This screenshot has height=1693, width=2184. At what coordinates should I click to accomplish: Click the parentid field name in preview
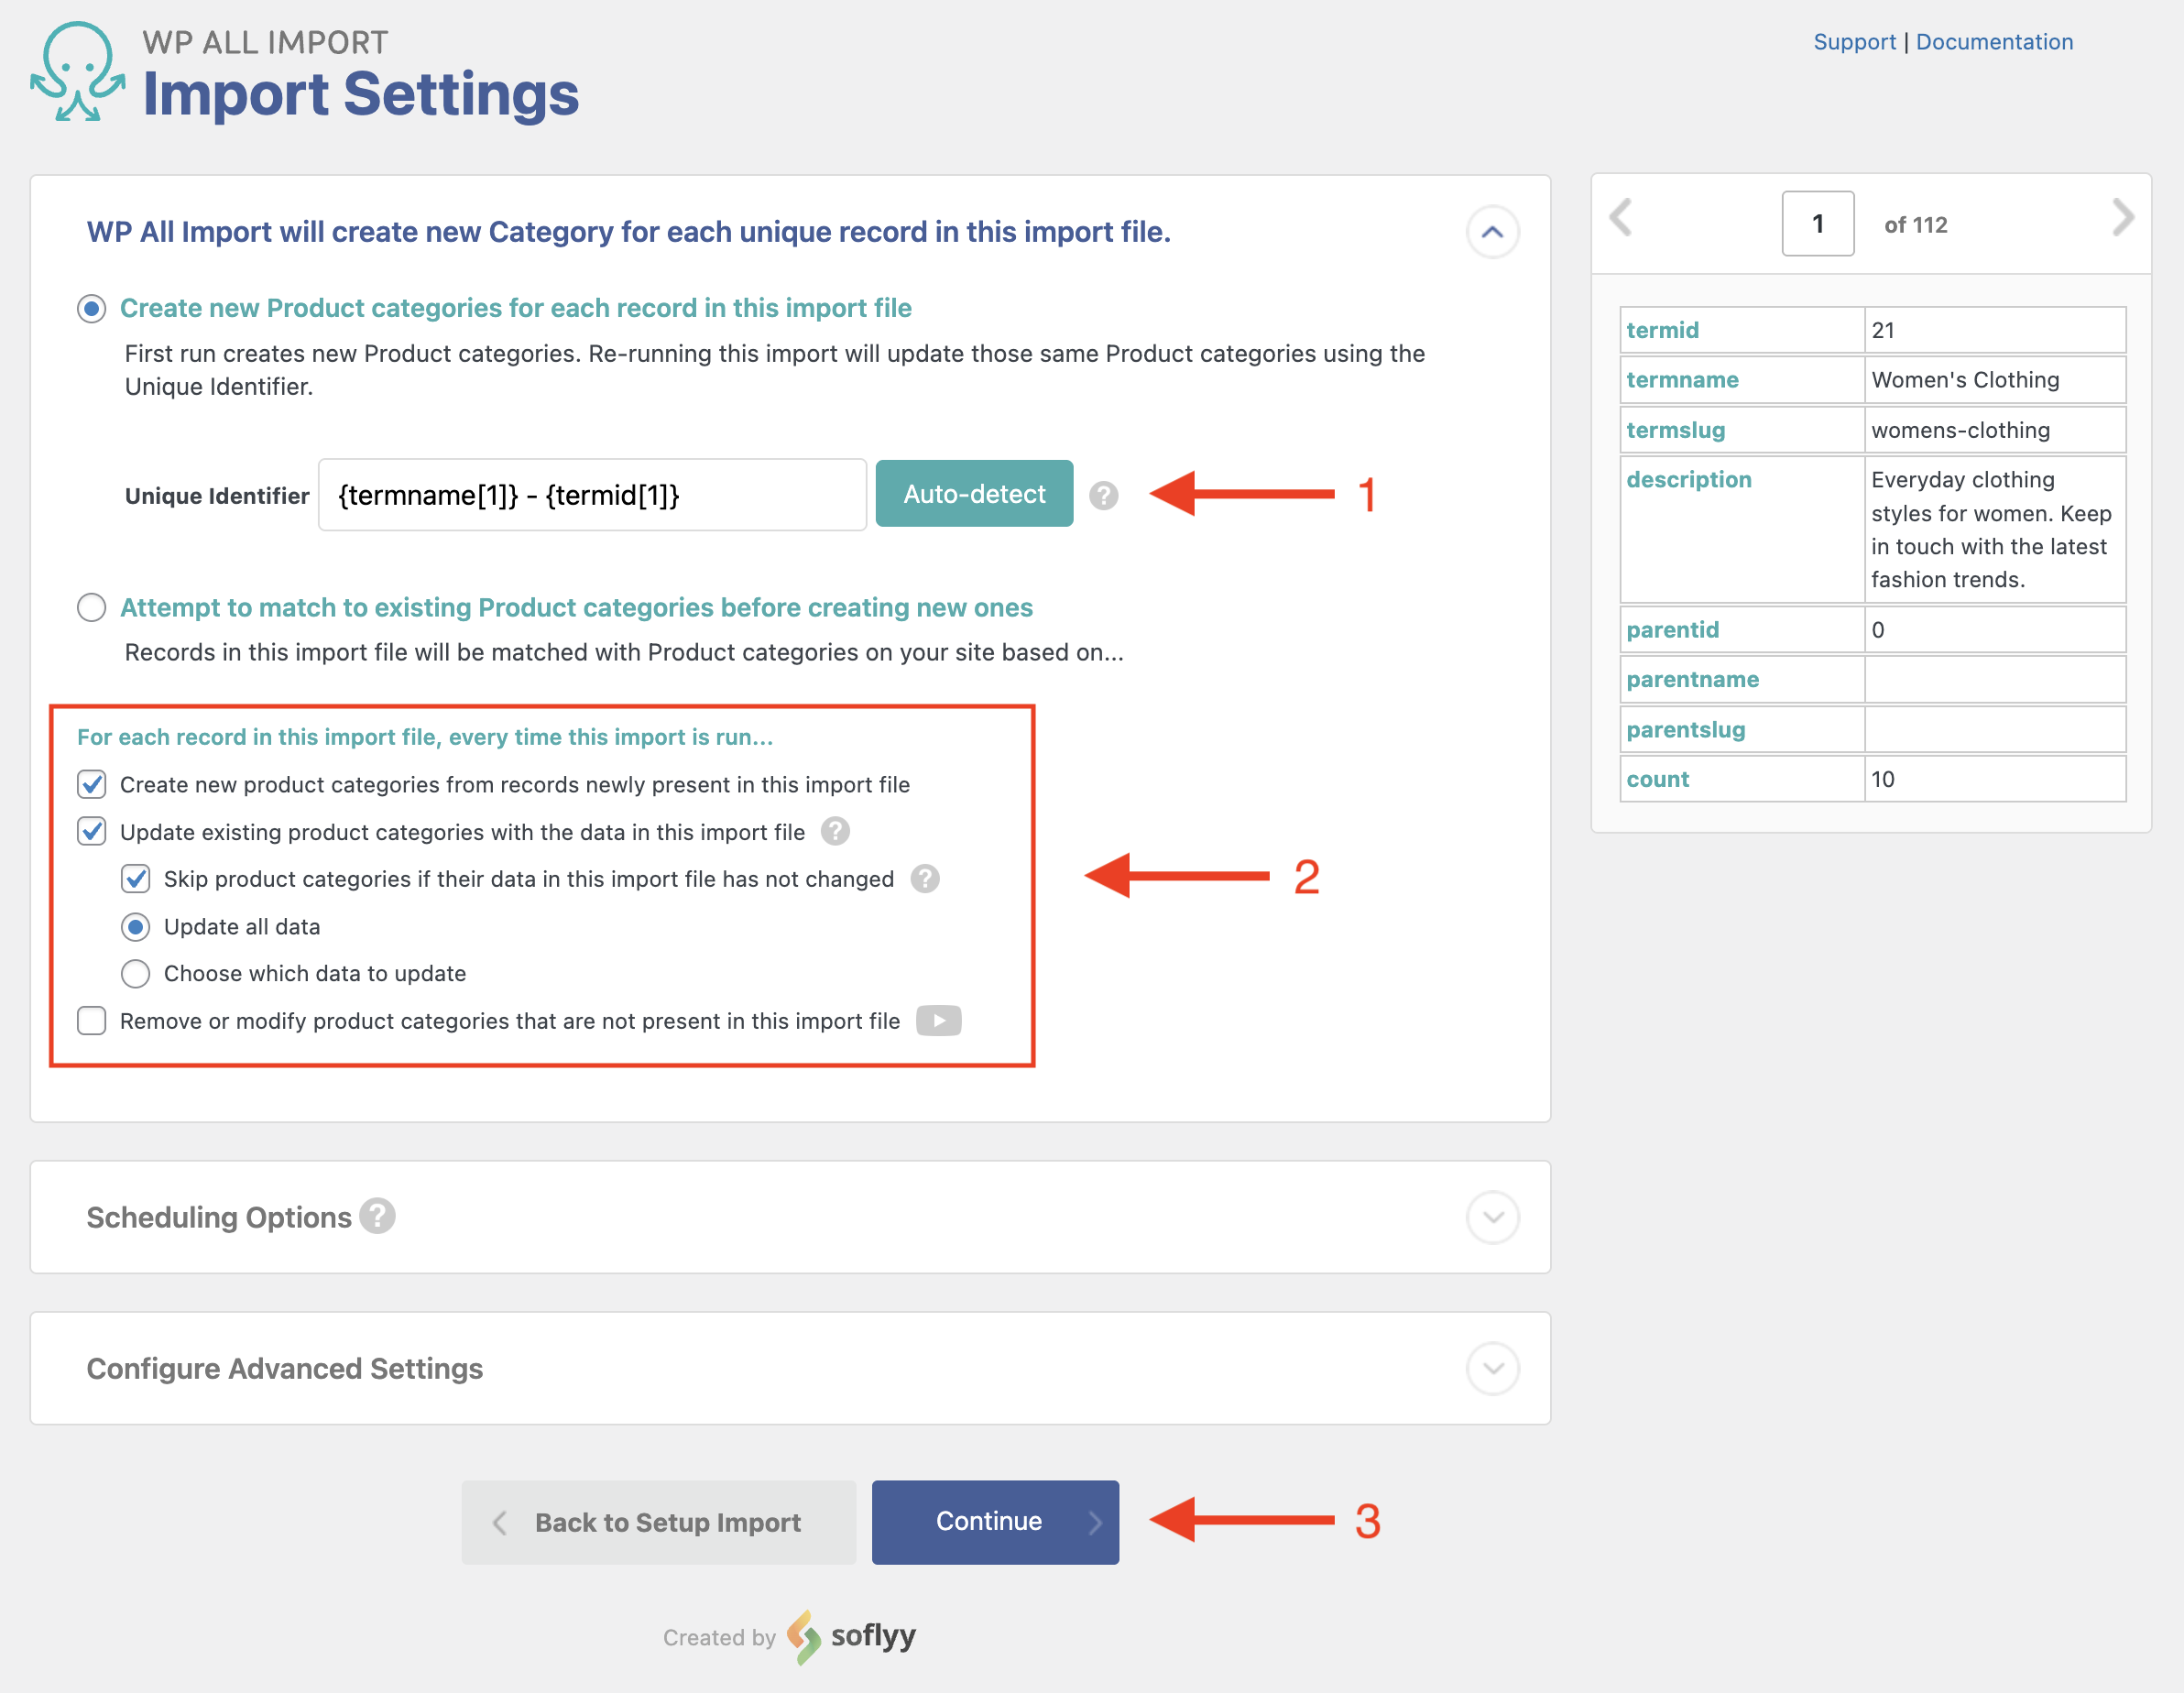tap(1672, 630)
